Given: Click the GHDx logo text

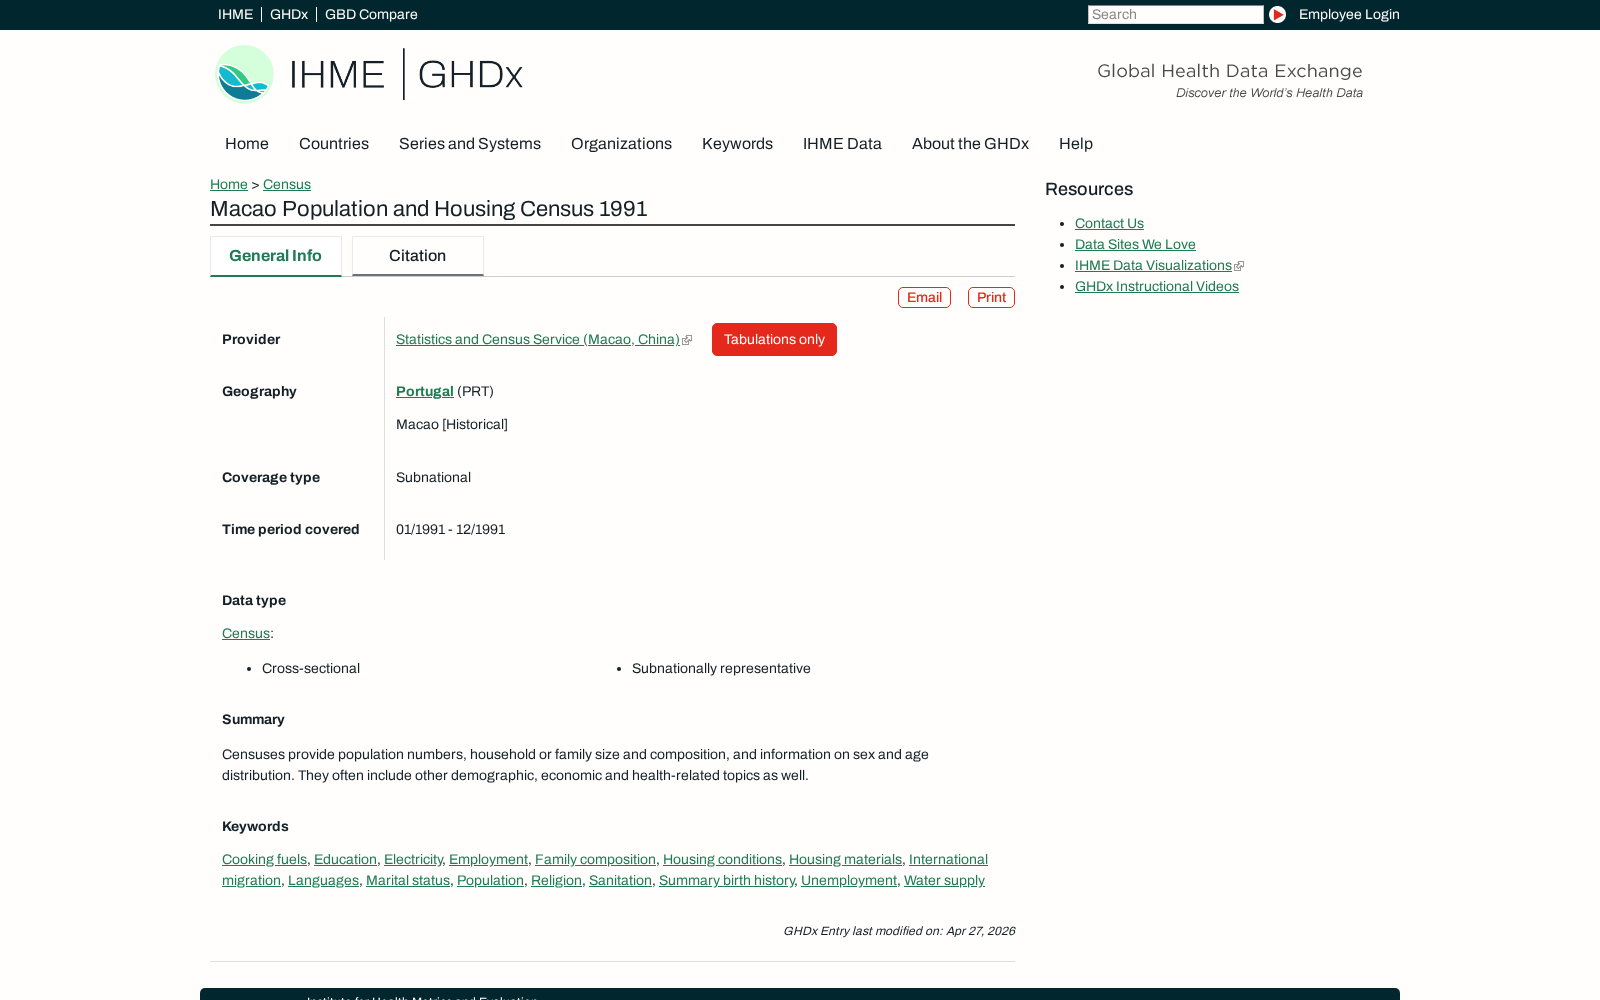Looking at the screenshot, I should tap(470, 75).
